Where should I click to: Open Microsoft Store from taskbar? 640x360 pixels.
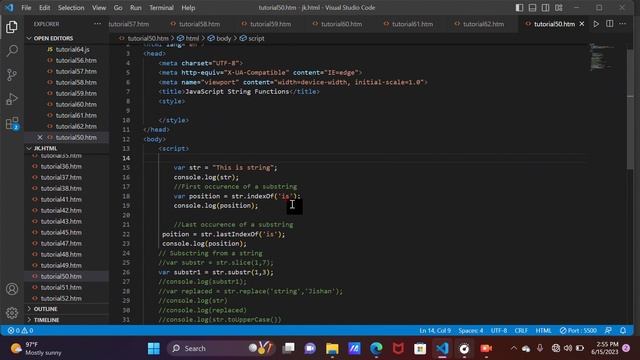(x=420, y=349)
